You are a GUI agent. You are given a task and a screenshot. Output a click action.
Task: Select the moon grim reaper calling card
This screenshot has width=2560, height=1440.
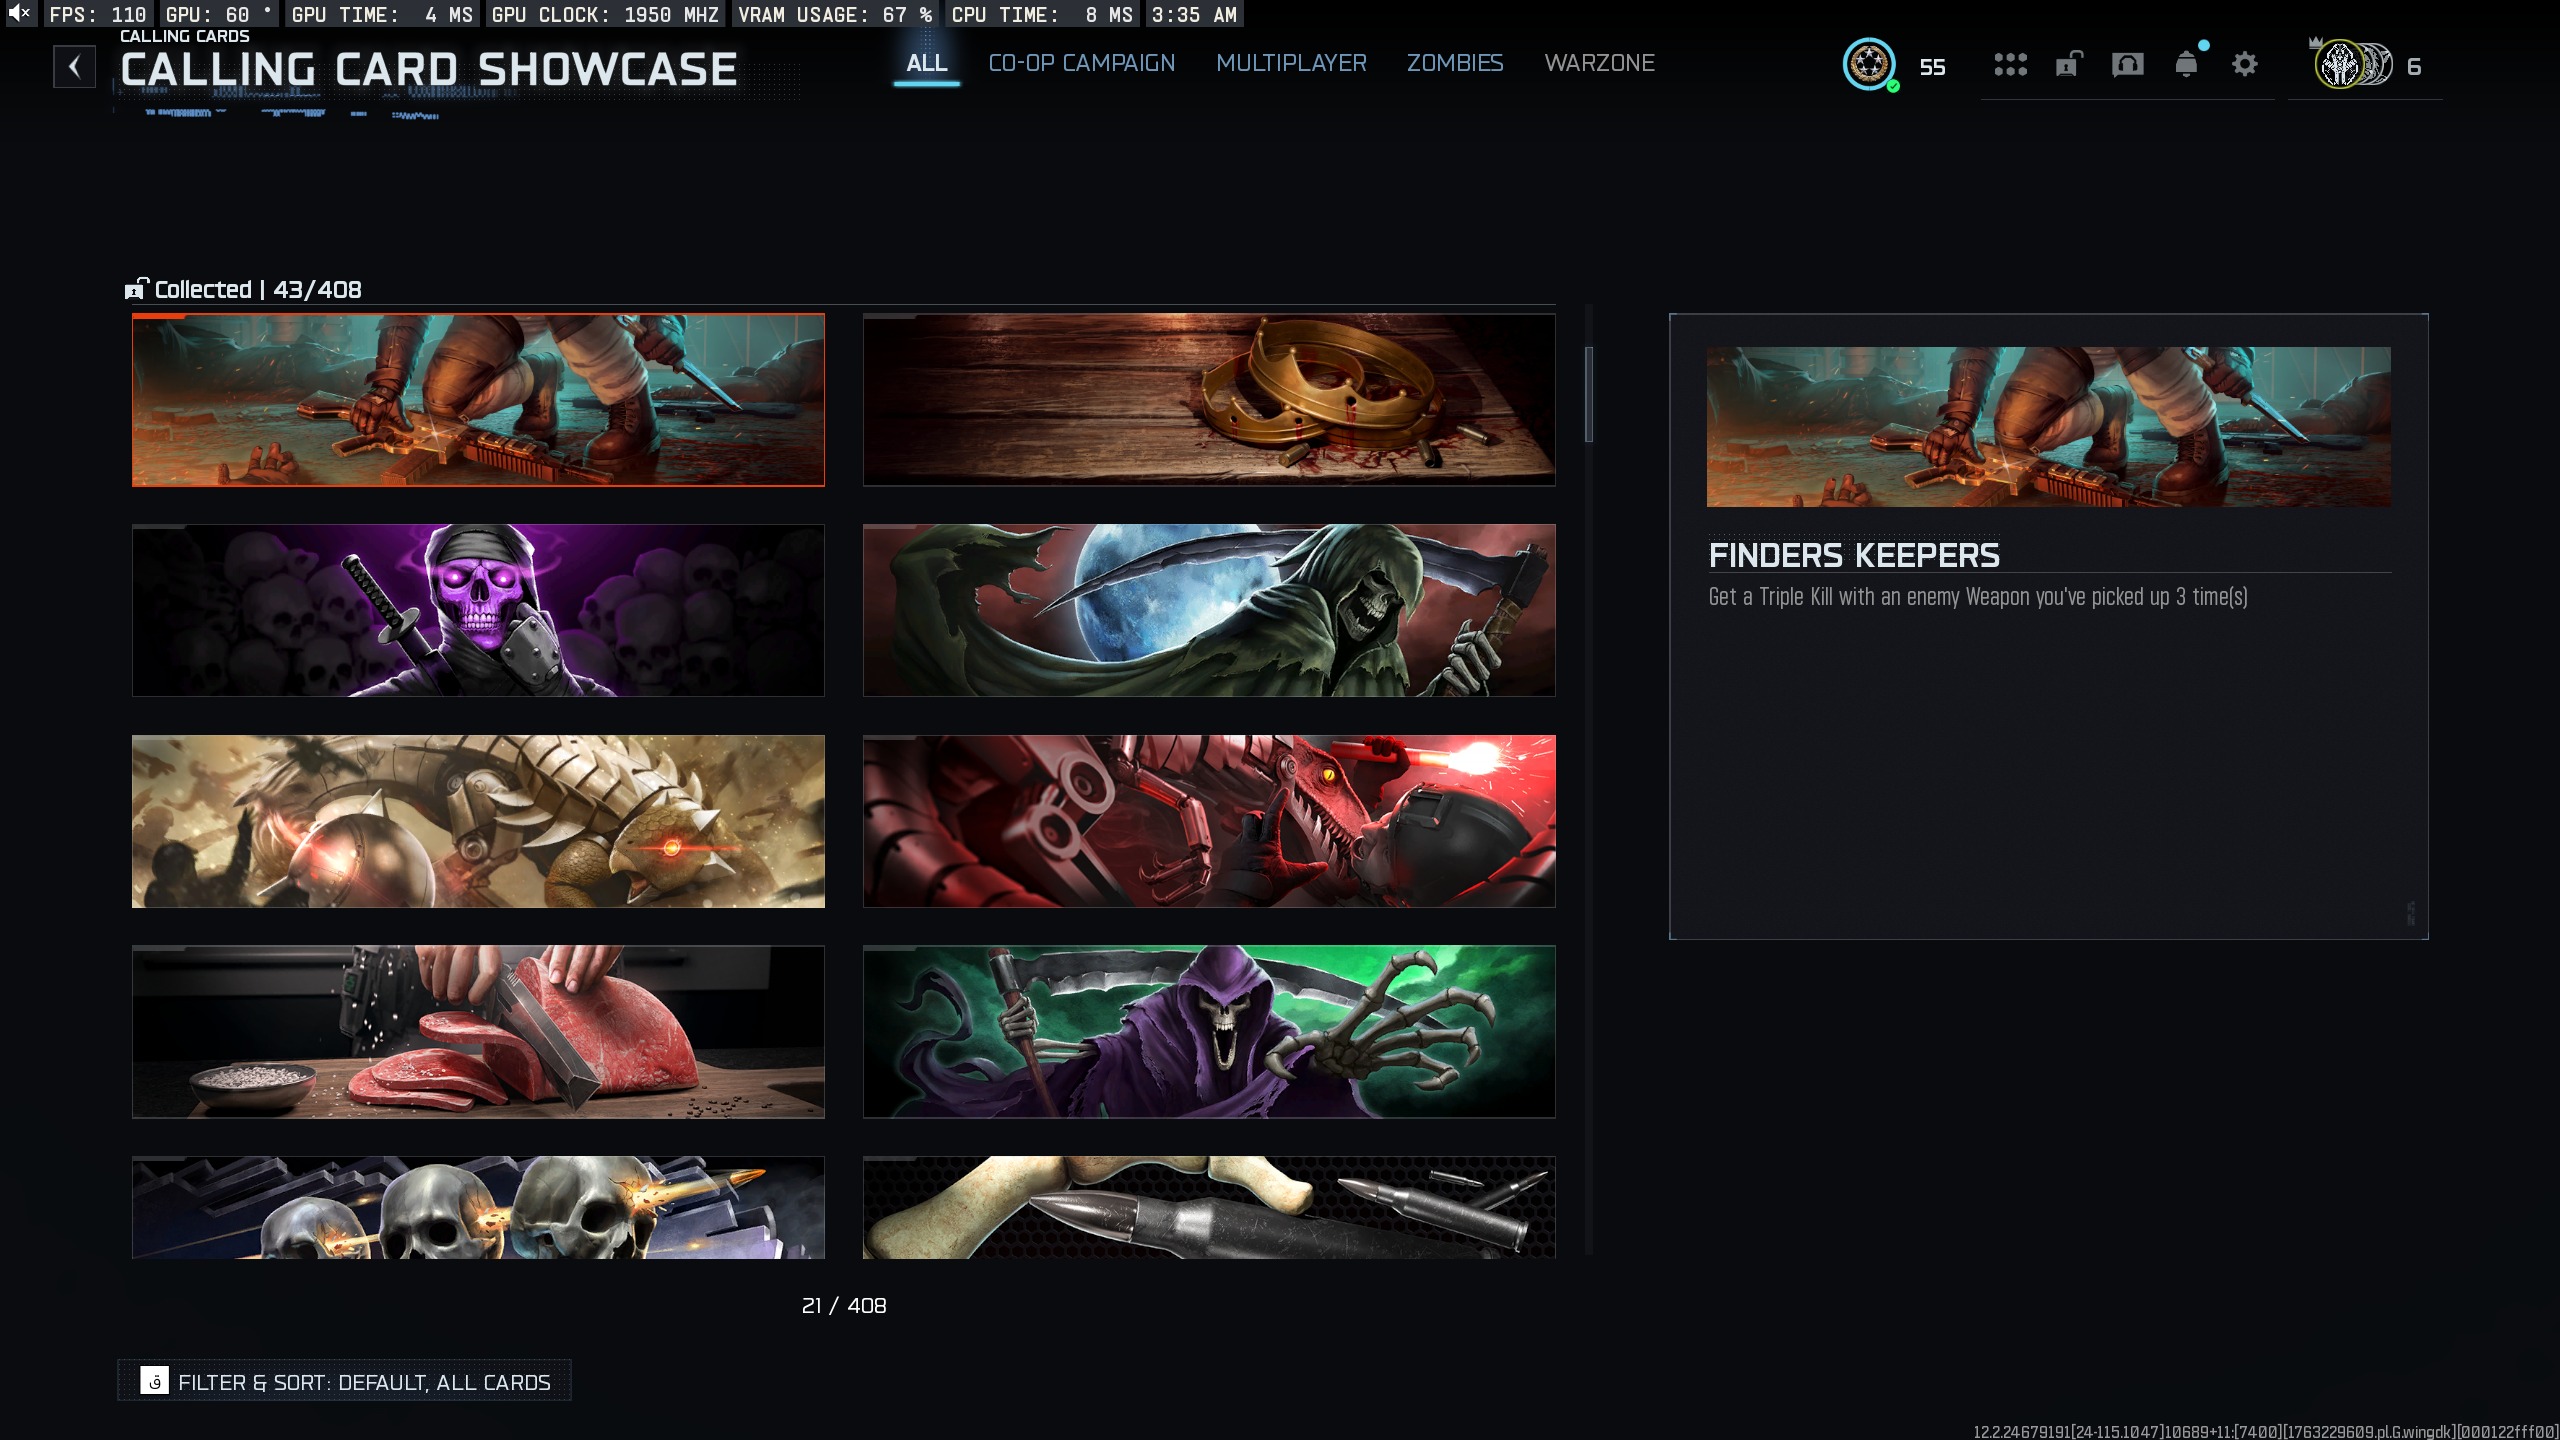(x=1209, y=610)
